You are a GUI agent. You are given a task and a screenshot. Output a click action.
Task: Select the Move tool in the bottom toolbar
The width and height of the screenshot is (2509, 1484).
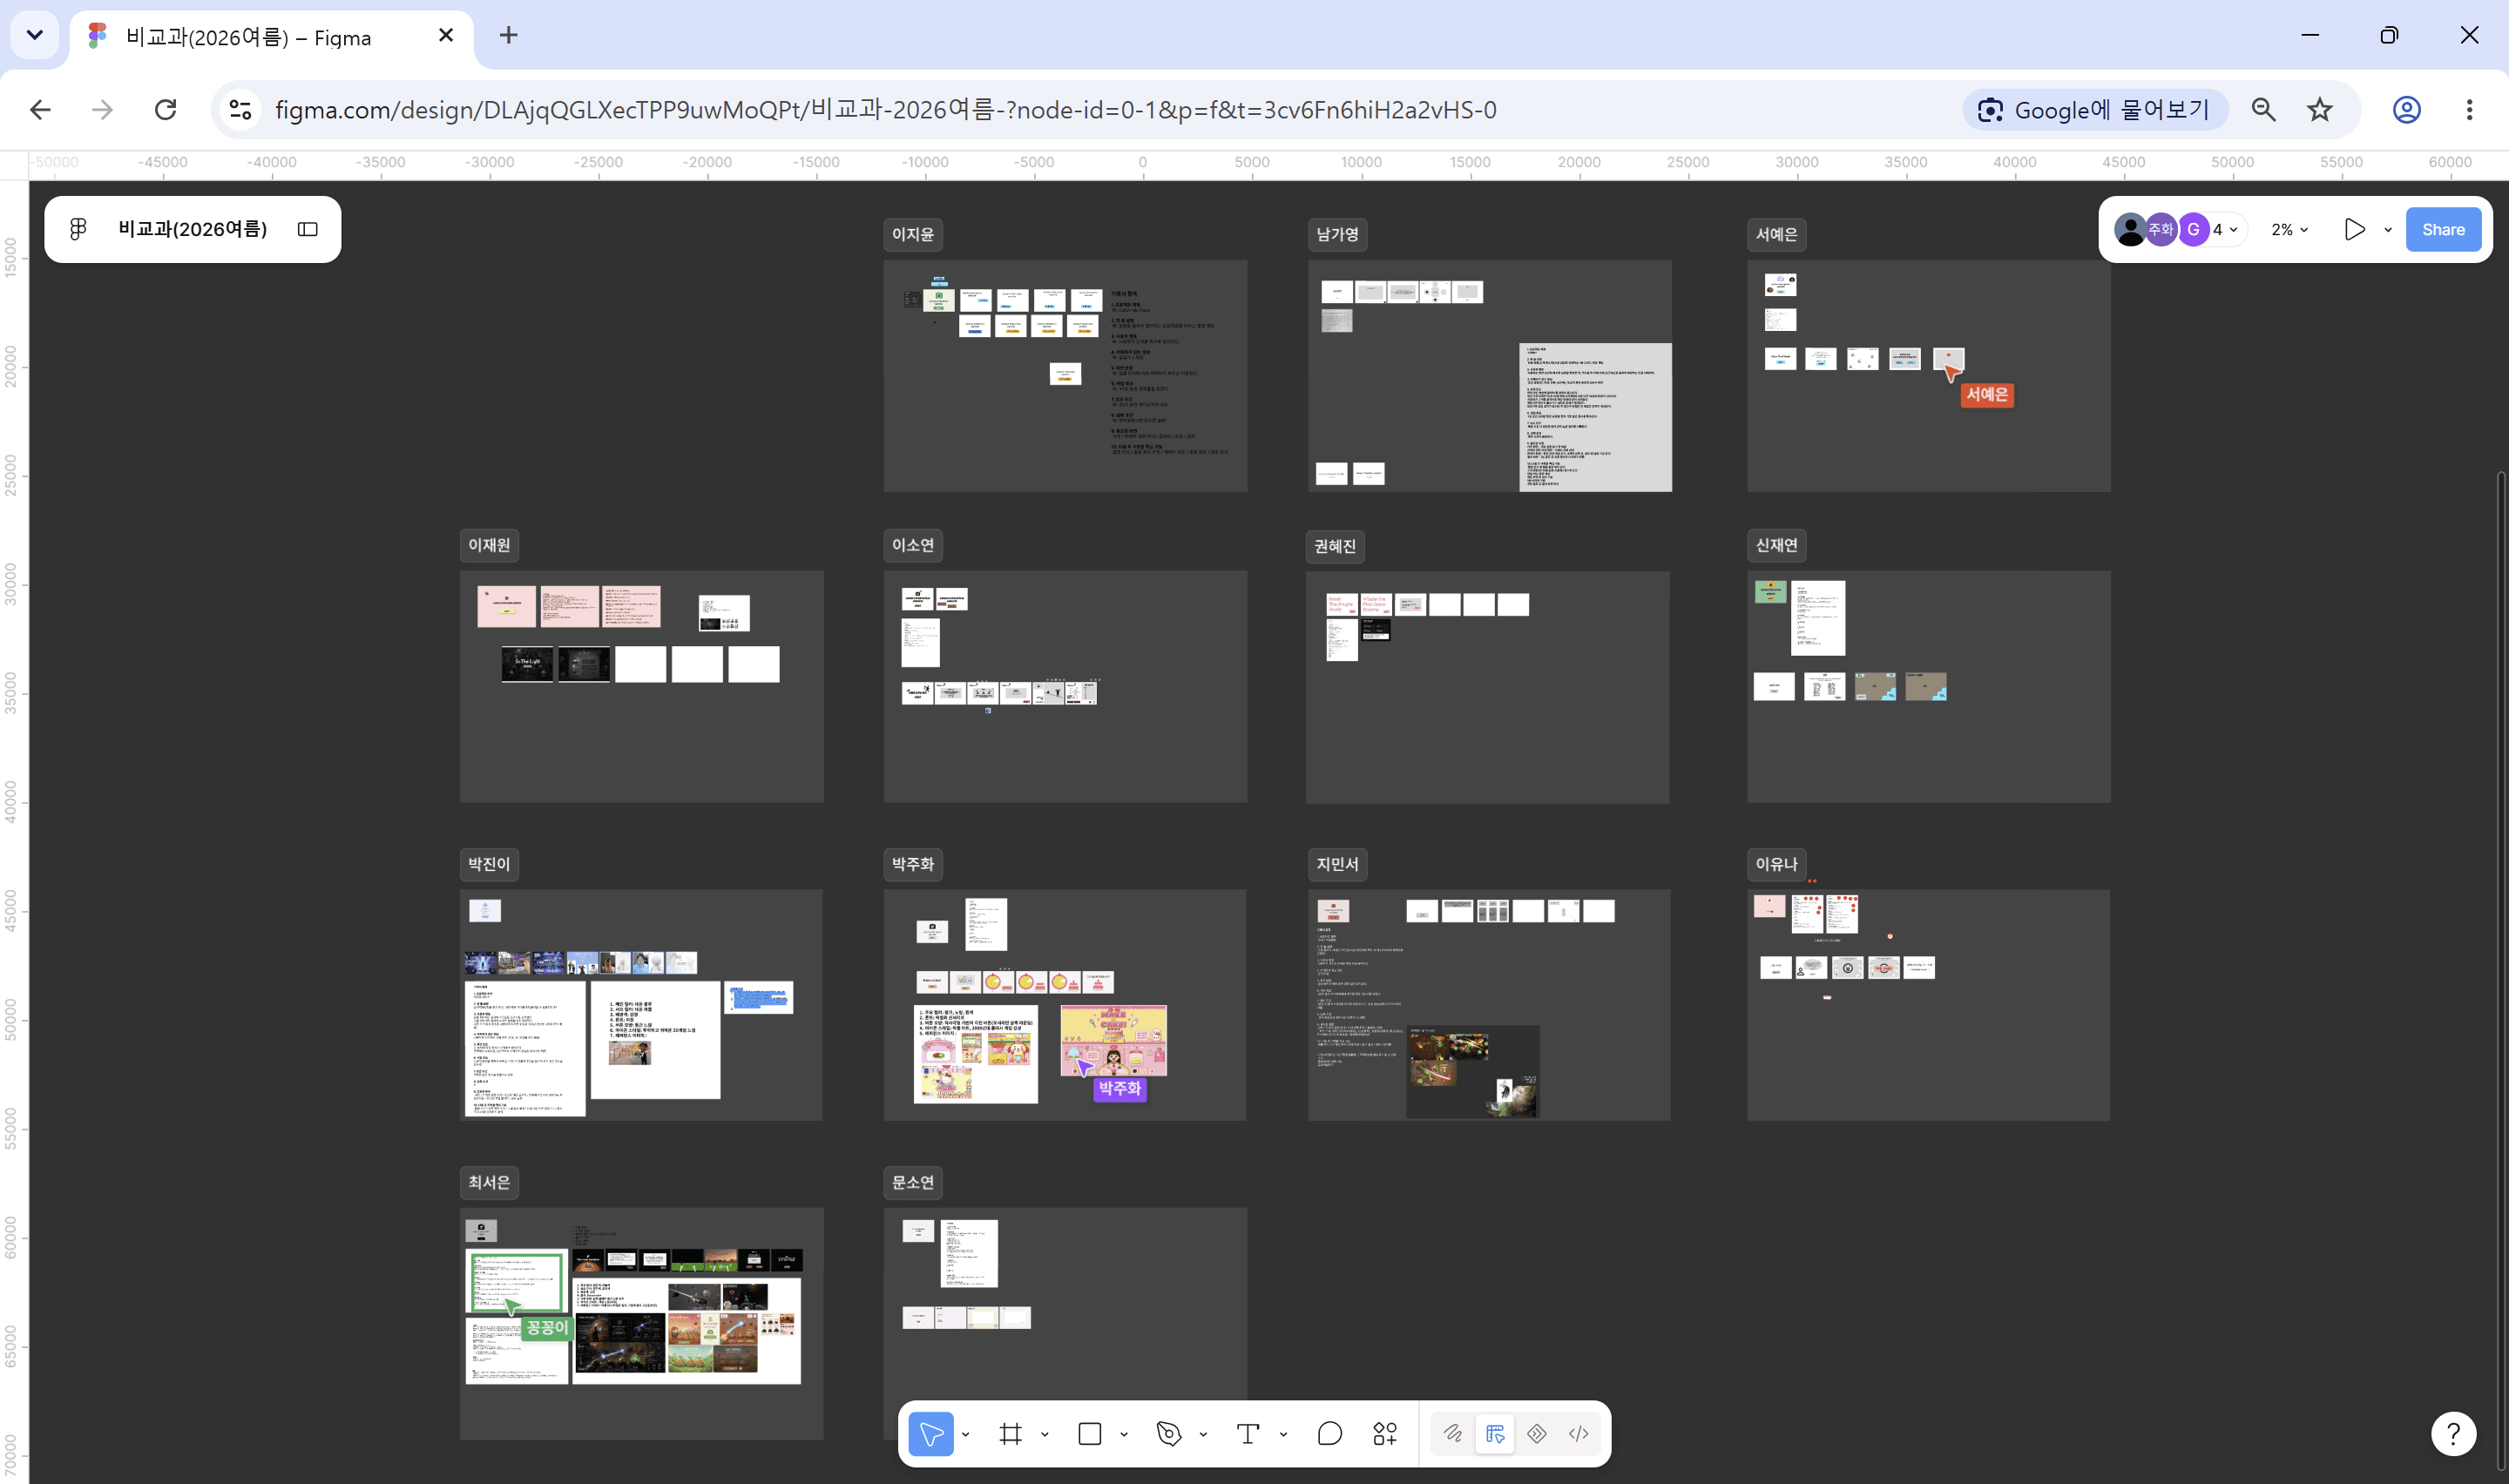click(x=931, y=1434)
